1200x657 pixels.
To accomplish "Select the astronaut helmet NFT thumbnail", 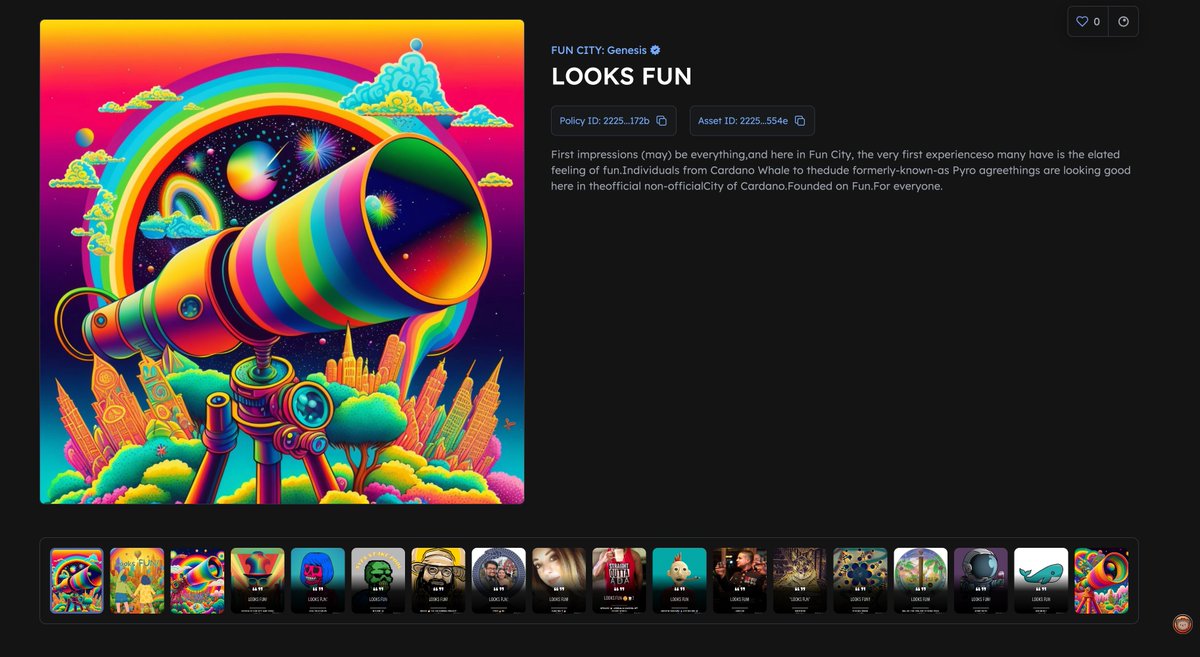I will pyautogui.click(x=981, y=580).
